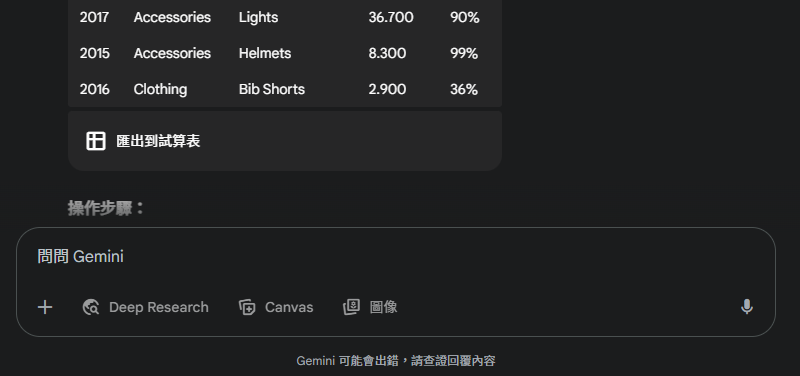Select the Deep Research label
This screenshot has height=376, width=800.
coord(159,307)
